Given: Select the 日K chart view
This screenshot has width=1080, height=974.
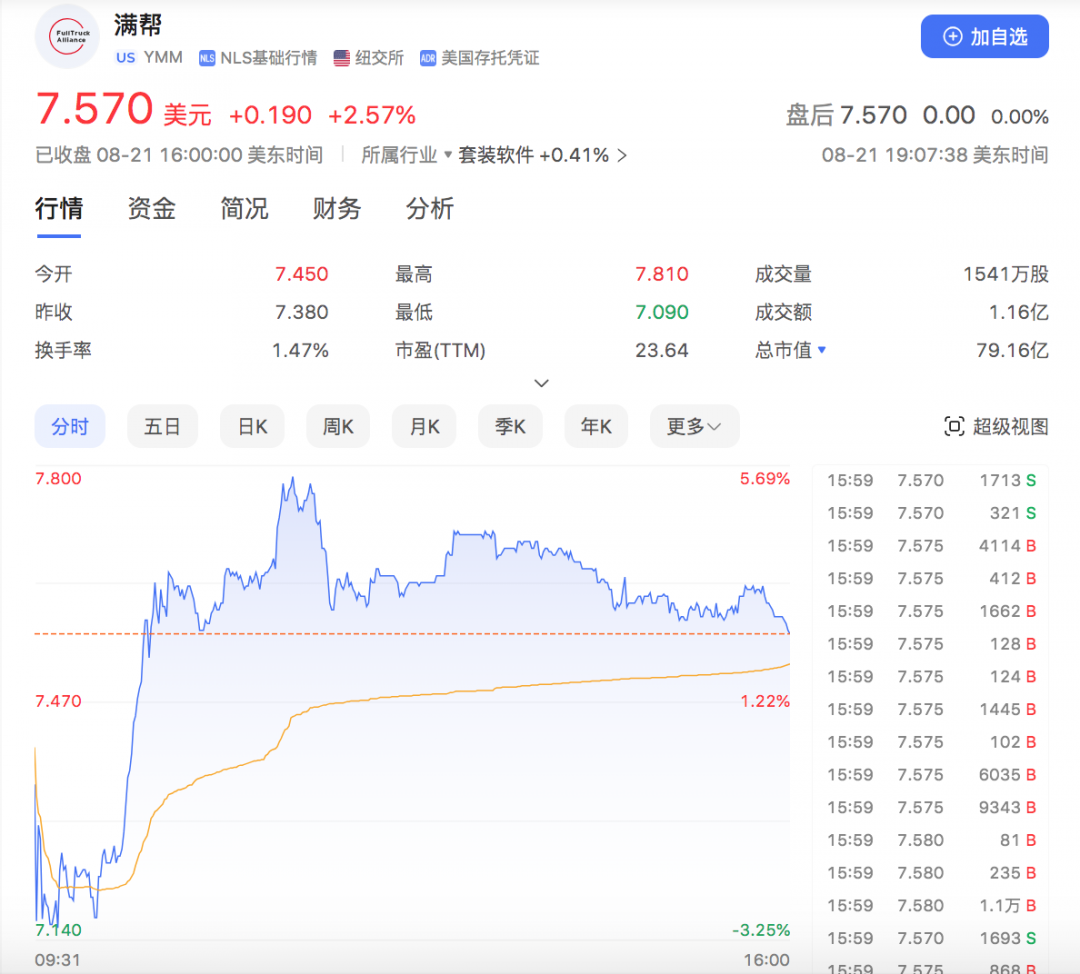Looking at the screenshot, I should coord(252,426).
